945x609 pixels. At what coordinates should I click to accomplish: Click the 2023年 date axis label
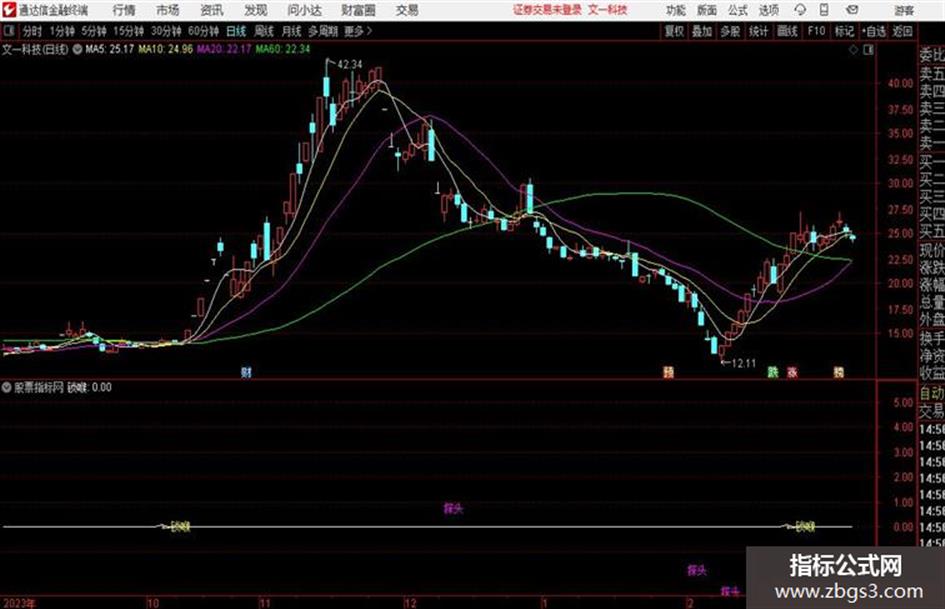19,603
